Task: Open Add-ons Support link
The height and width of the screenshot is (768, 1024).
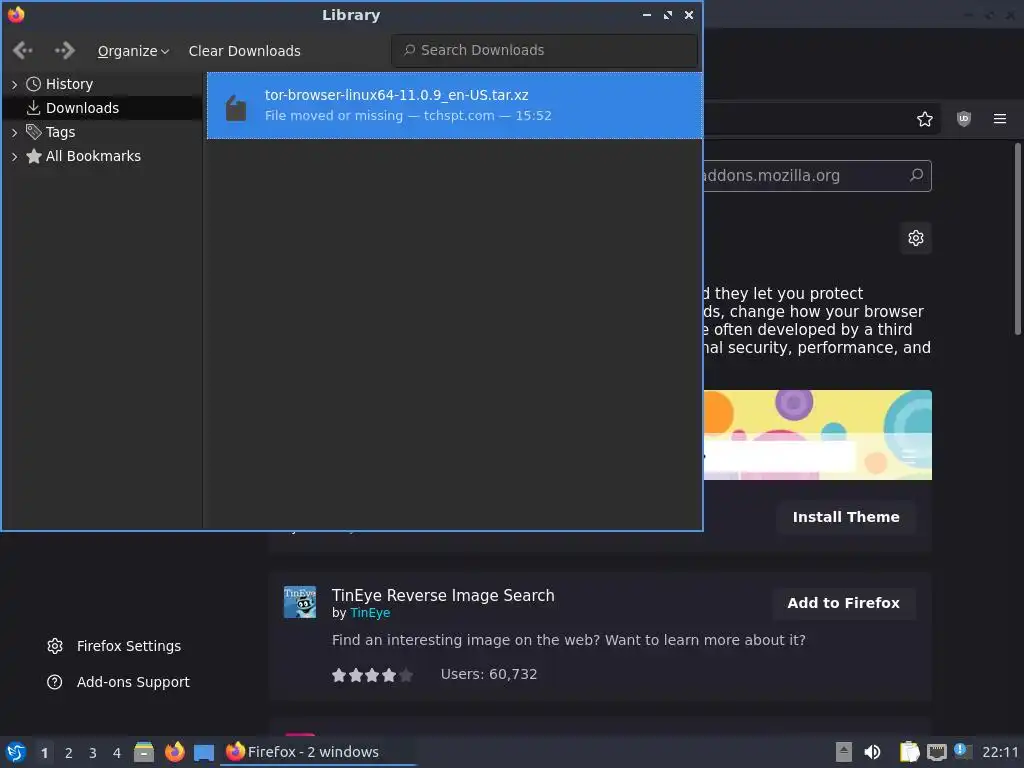Action: [133, 682]
